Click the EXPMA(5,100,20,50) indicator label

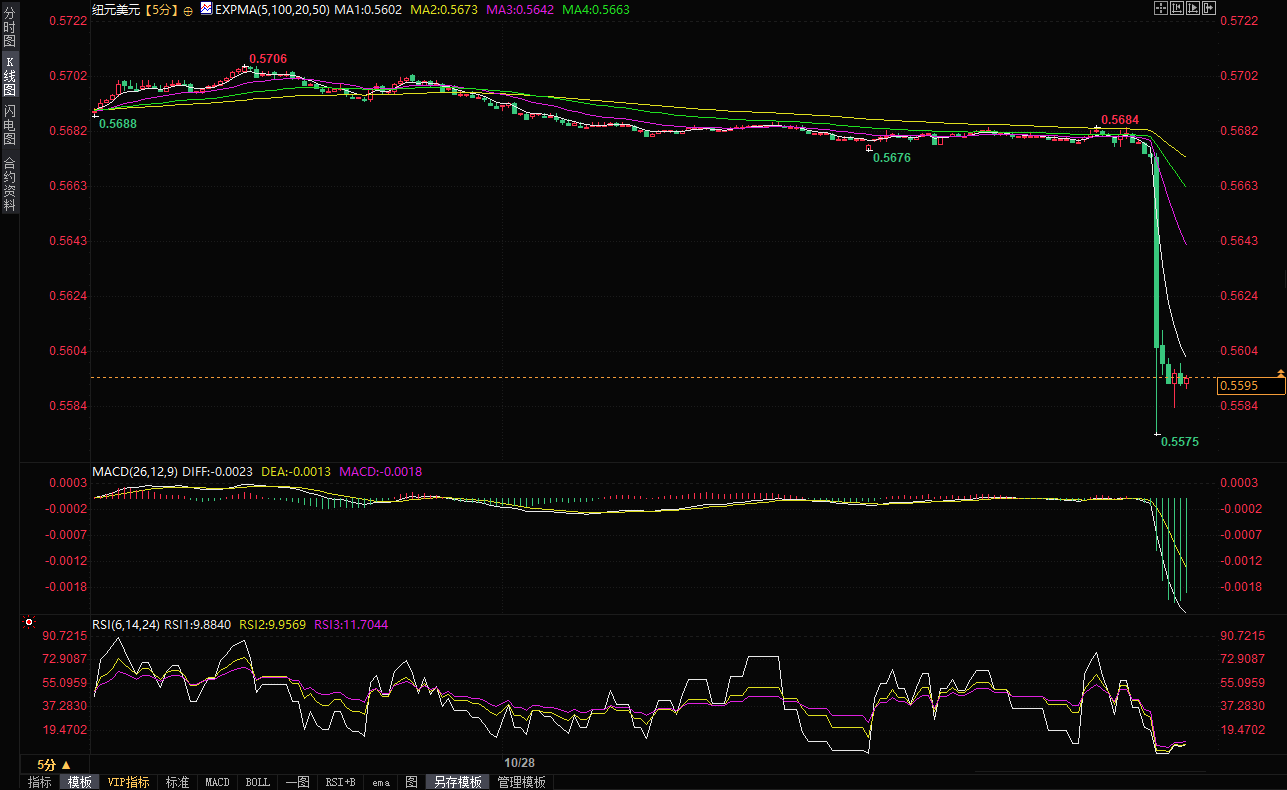pyautogui.click(x=274, y=9)
